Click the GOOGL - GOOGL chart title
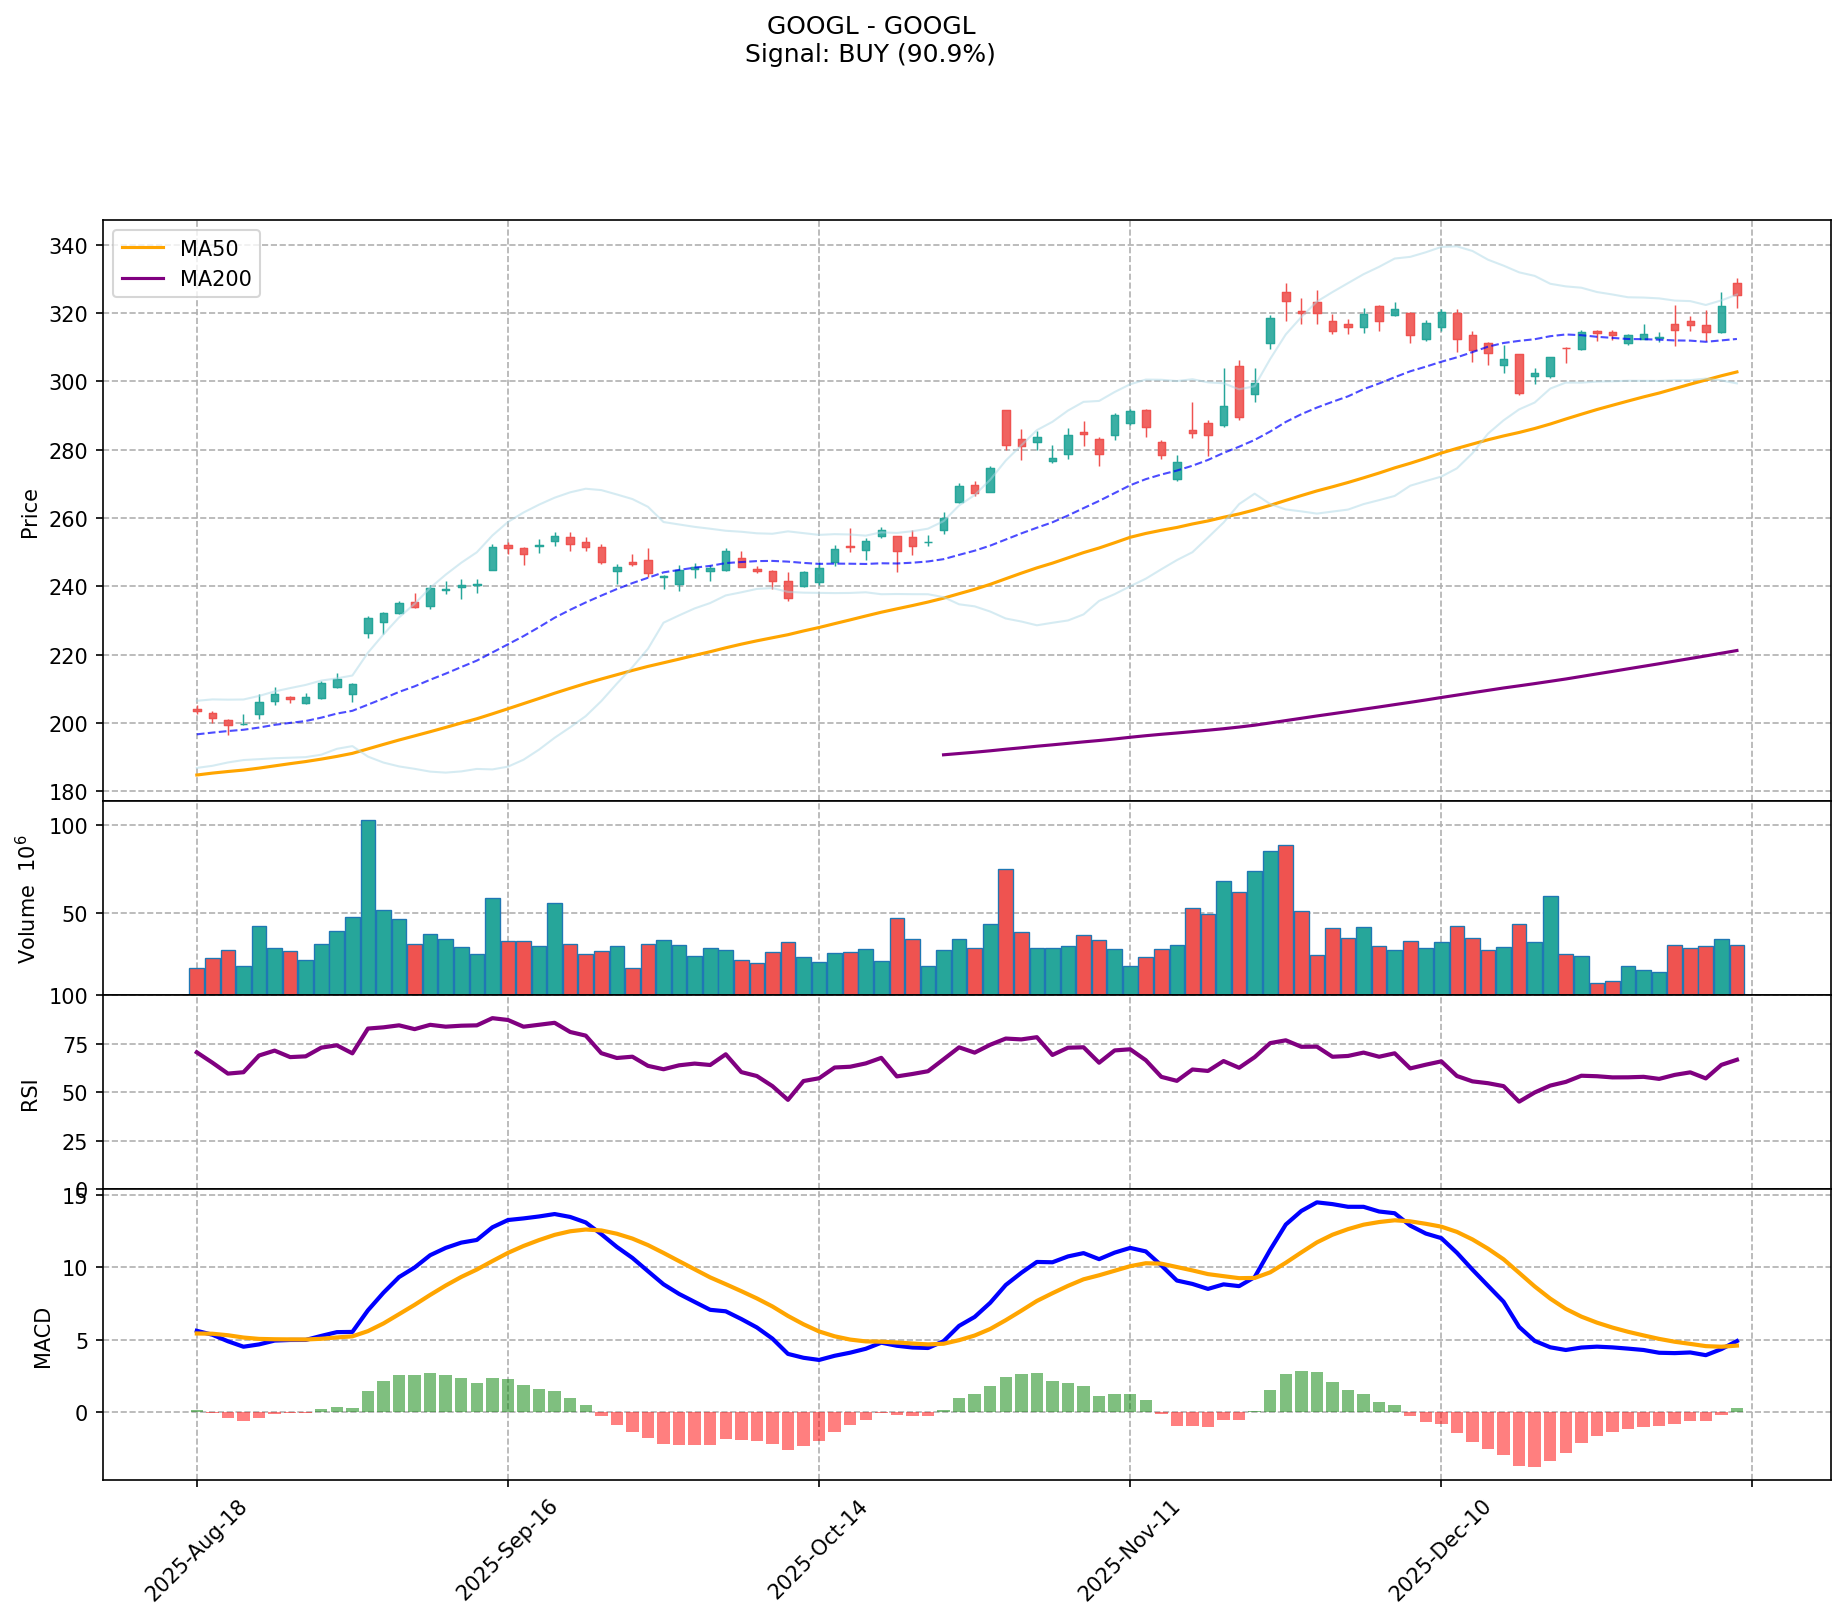This screenshot has width=1845, height=1619. pyautogui.click(x=870, y=26)
